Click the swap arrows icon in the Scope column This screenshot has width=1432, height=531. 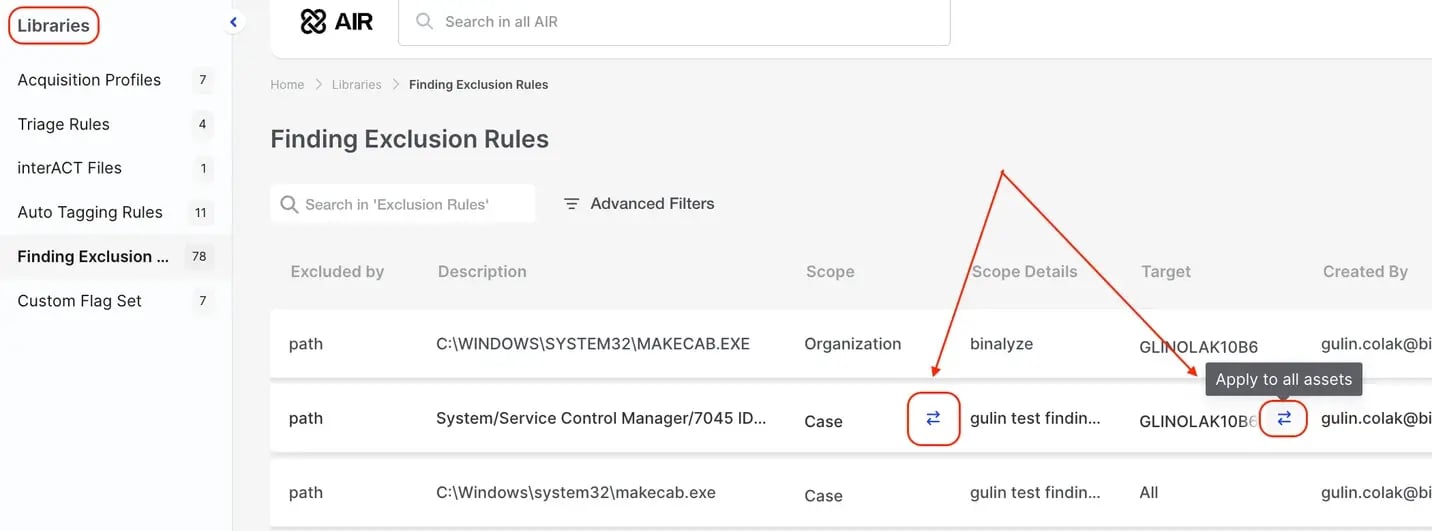[x=933, y=419]
